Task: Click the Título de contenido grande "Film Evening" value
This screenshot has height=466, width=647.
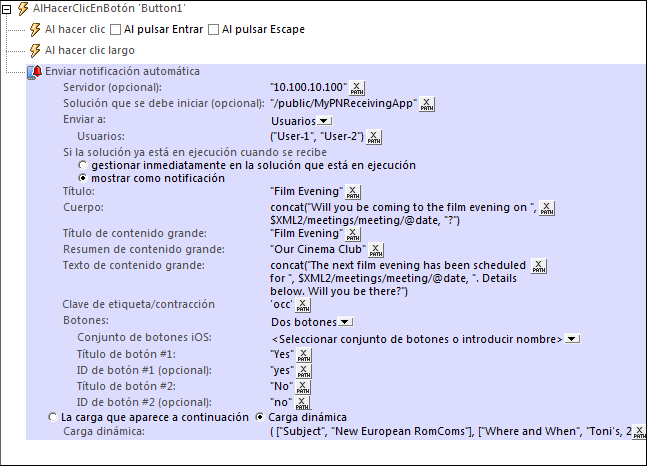Action: 307,234
